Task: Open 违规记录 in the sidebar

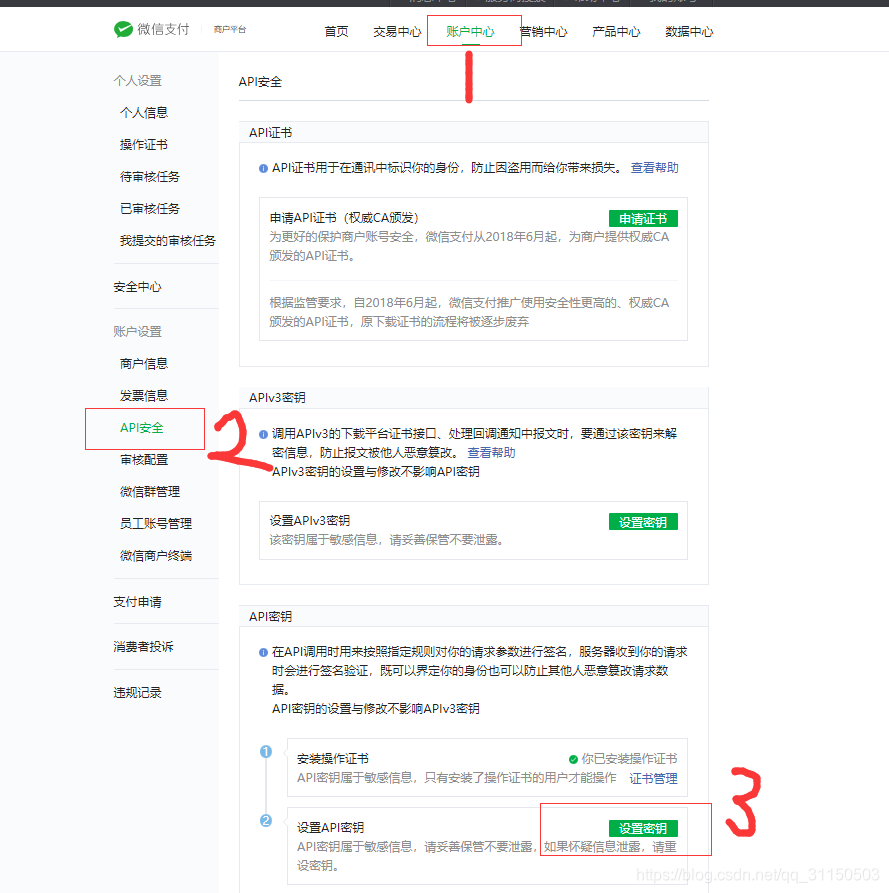Action: (x=137, y=693)
